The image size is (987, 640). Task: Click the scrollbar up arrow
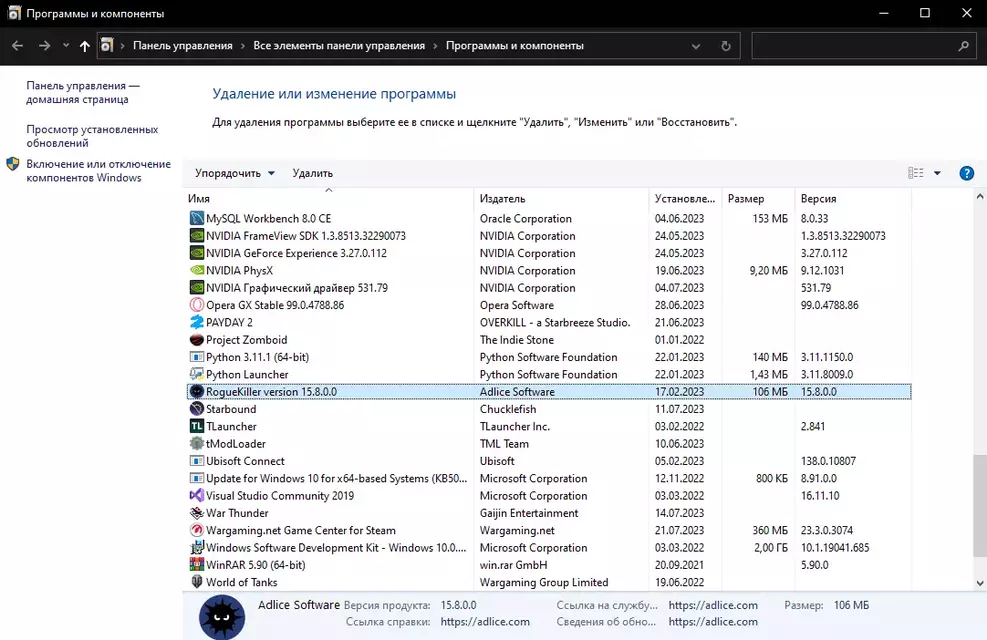(x=979, y=197)
